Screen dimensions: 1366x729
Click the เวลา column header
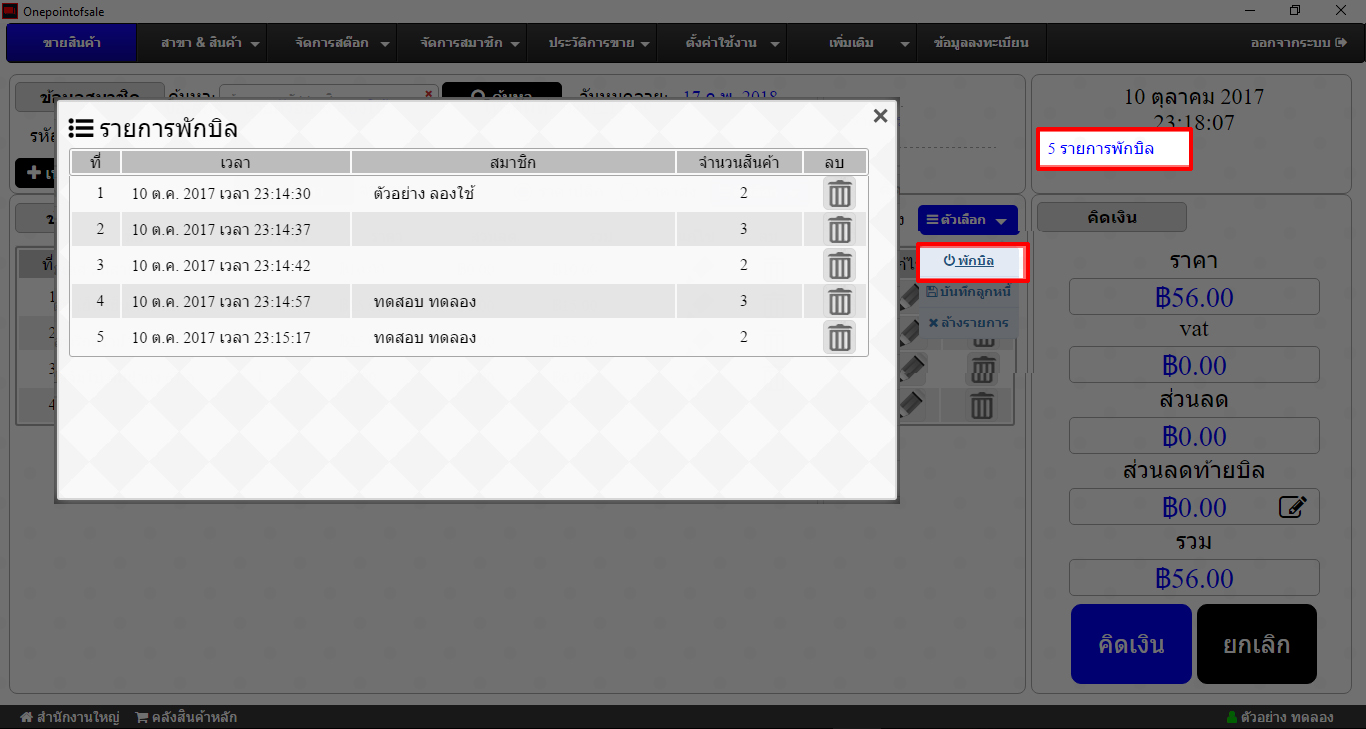pos(236,162)
